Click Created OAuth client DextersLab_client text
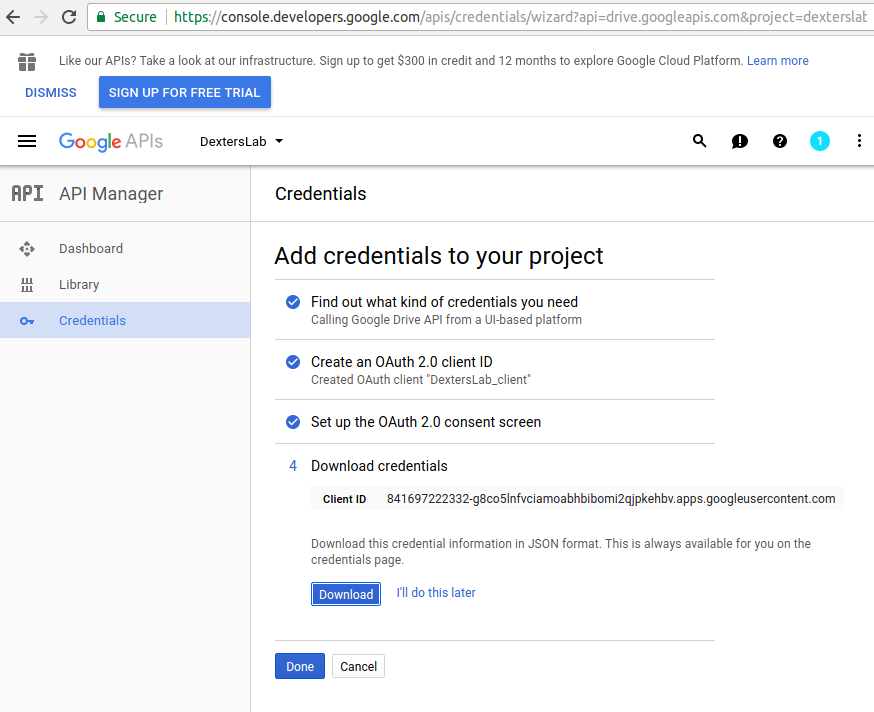 click(421, 380)
